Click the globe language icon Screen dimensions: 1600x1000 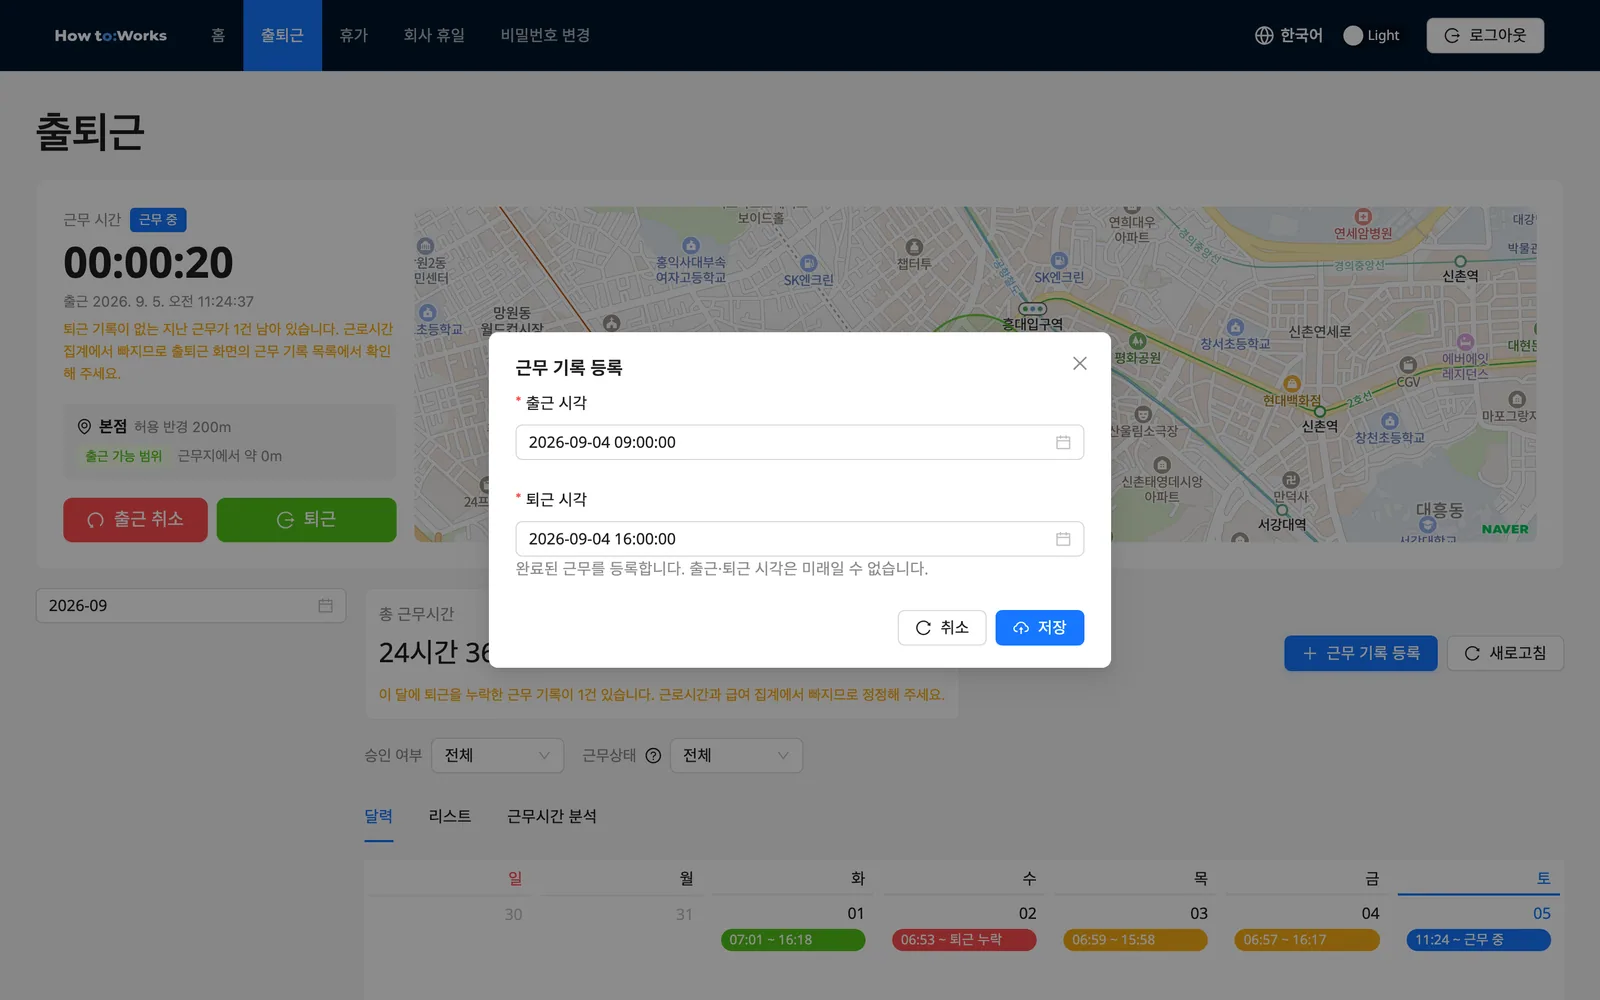pyautogui.click(x=1264, y=36)
